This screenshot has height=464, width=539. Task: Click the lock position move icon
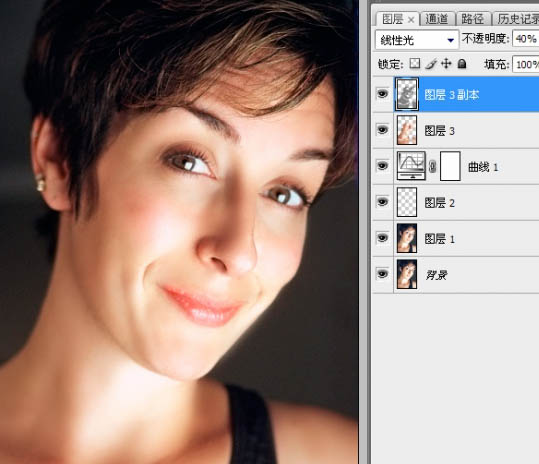446,64
